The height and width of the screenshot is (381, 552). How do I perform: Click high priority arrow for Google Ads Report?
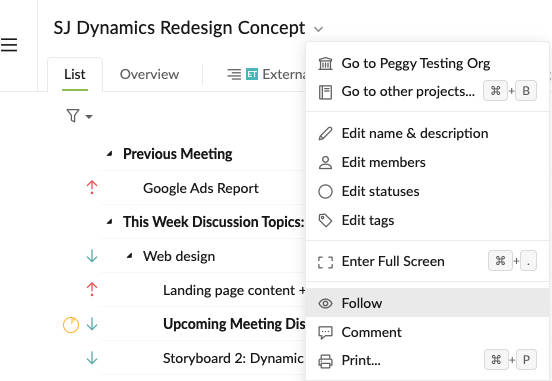[92, 188]
